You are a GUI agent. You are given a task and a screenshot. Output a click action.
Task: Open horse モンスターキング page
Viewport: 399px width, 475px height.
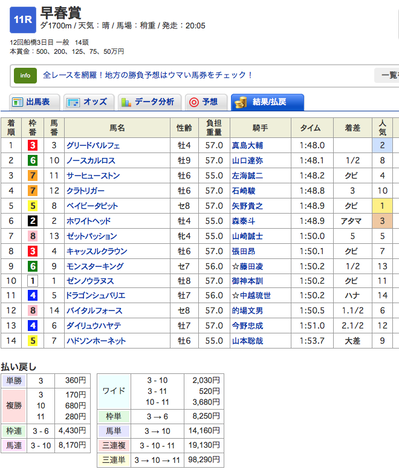tap(95, 266)
